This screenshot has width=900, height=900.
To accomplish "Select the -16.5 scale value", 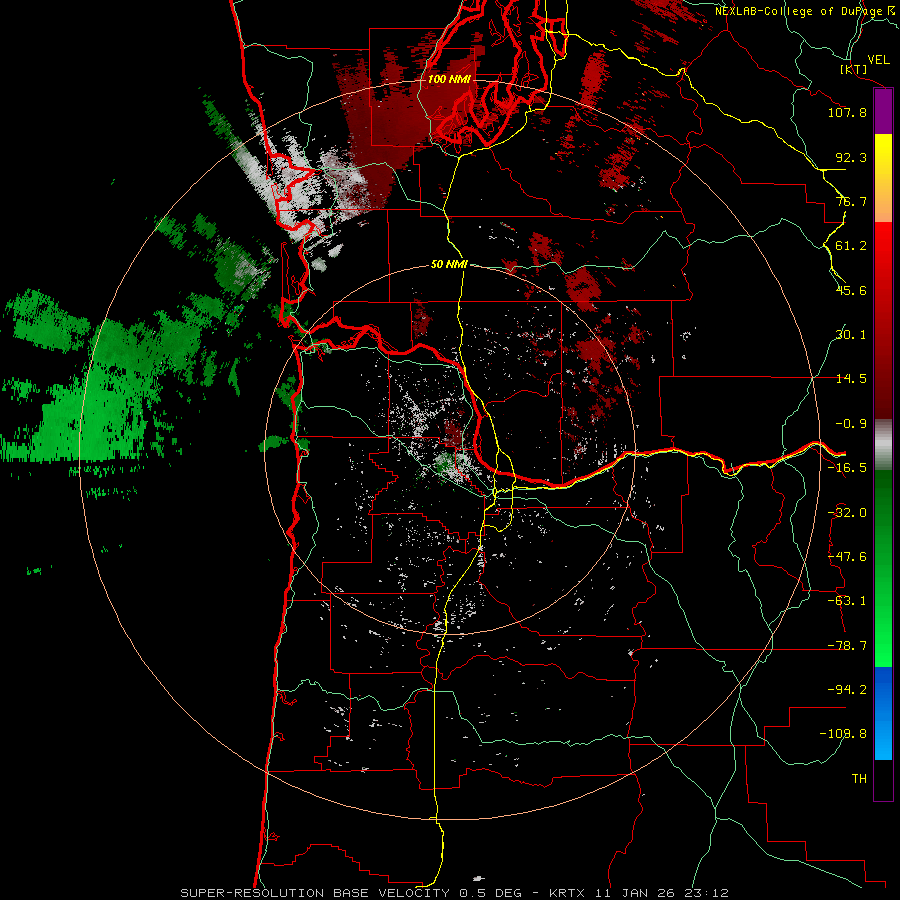I will tap(847, 468).
